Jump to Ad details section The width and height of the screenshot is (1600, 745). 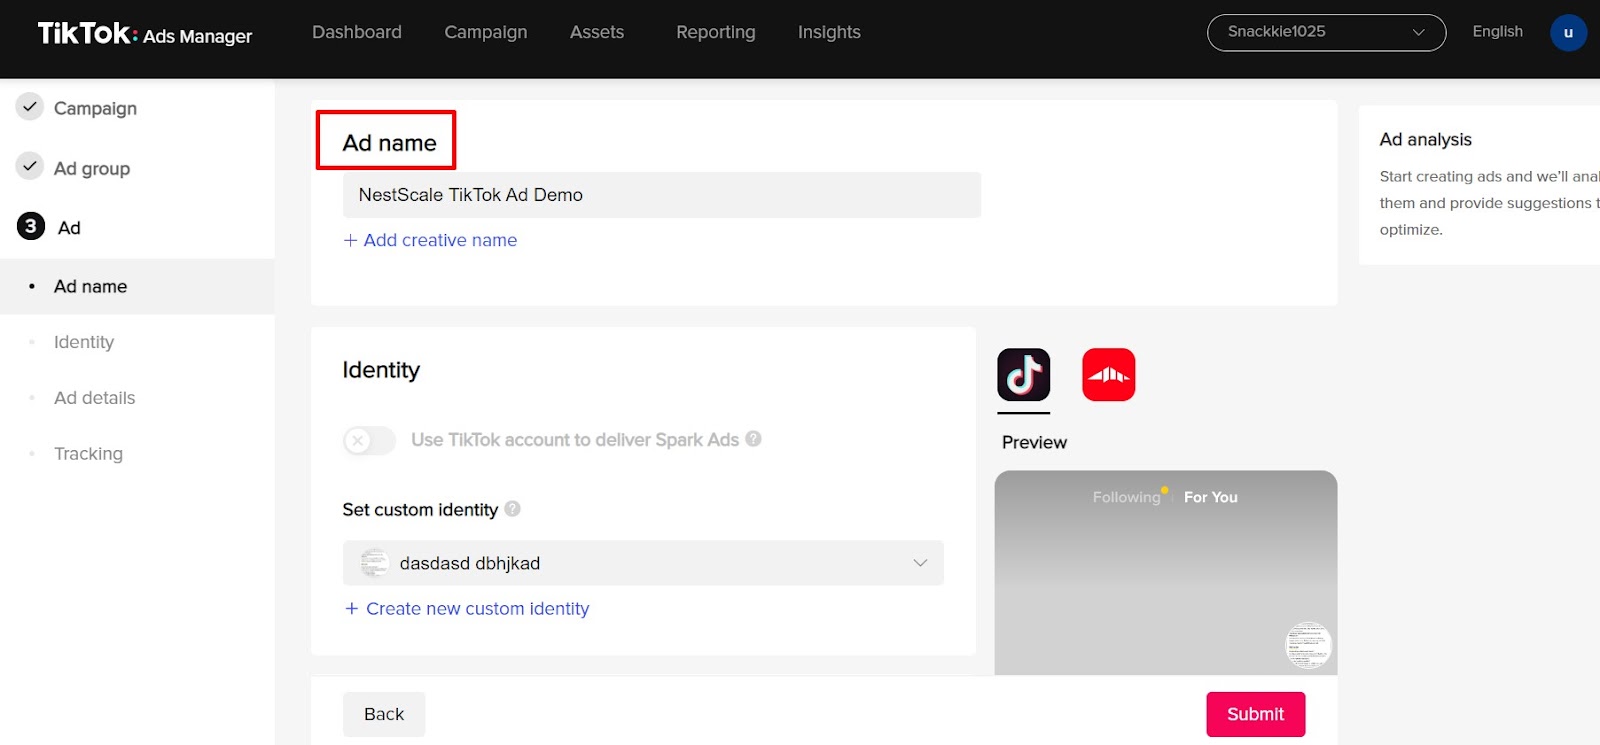[x=94, y=398]
